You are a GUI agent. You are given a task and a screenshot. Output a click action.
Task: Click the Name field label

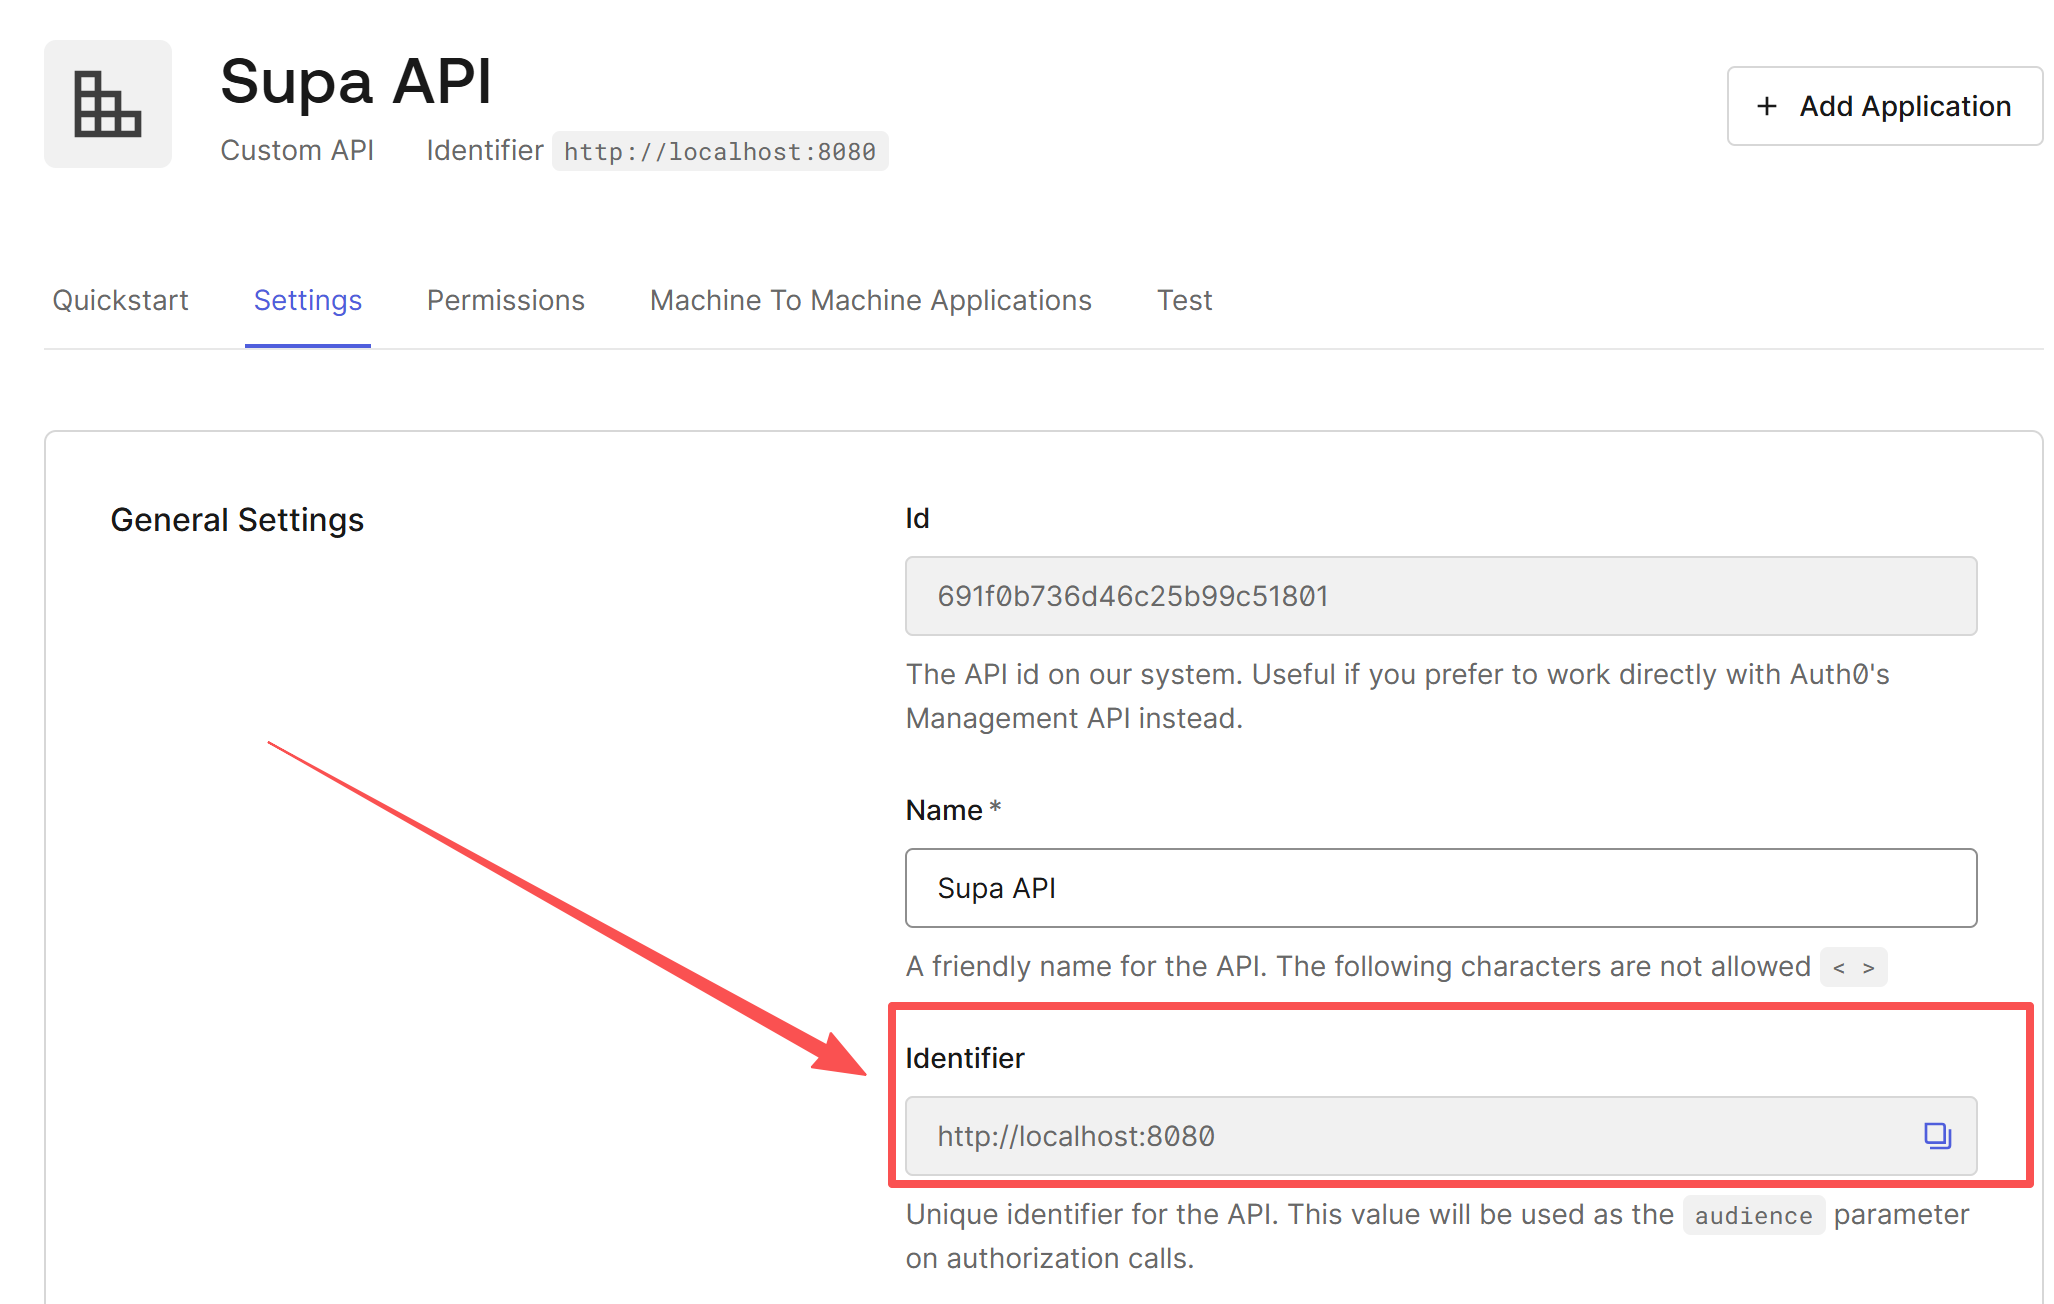pos(943,810)
